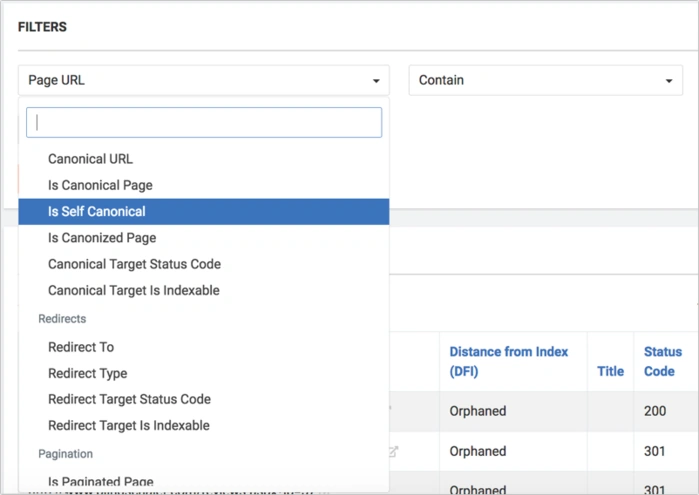Click the first Orphaned table cell
Viewport: 699px width, 495px height.
pos(478,411)
